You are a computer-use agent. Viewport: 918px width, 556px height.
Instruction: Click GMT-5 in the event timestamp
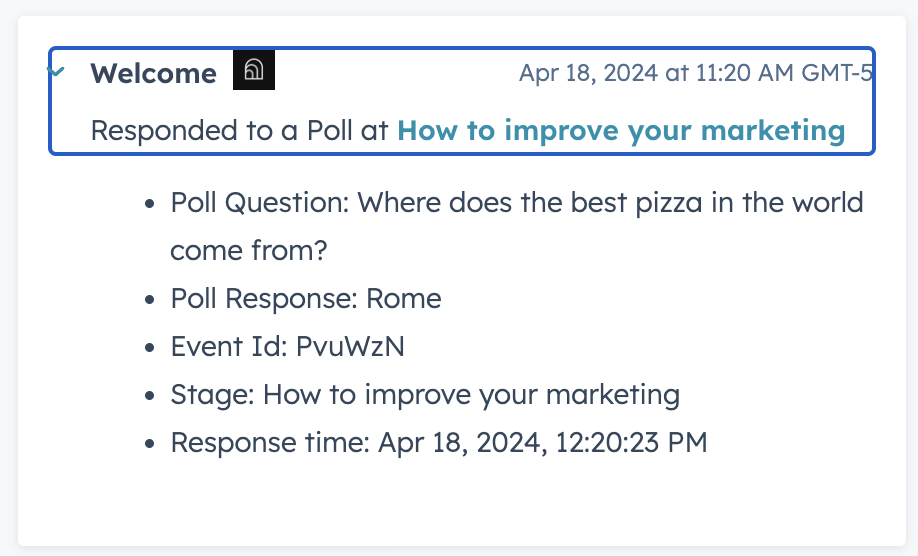837,73
